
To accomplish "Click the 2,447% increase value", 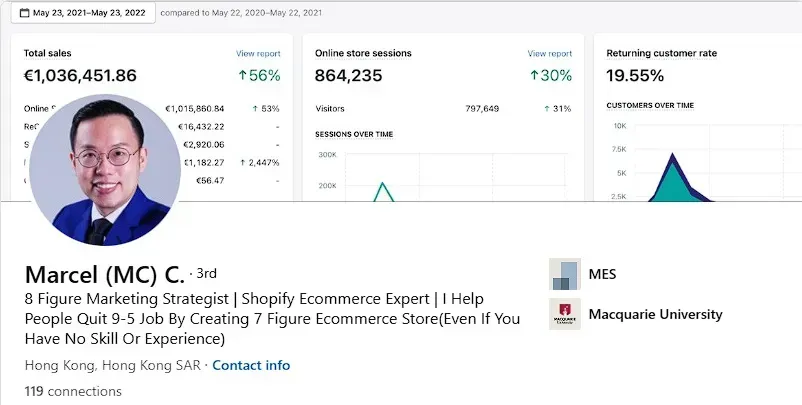I will [x=259, y=163].
